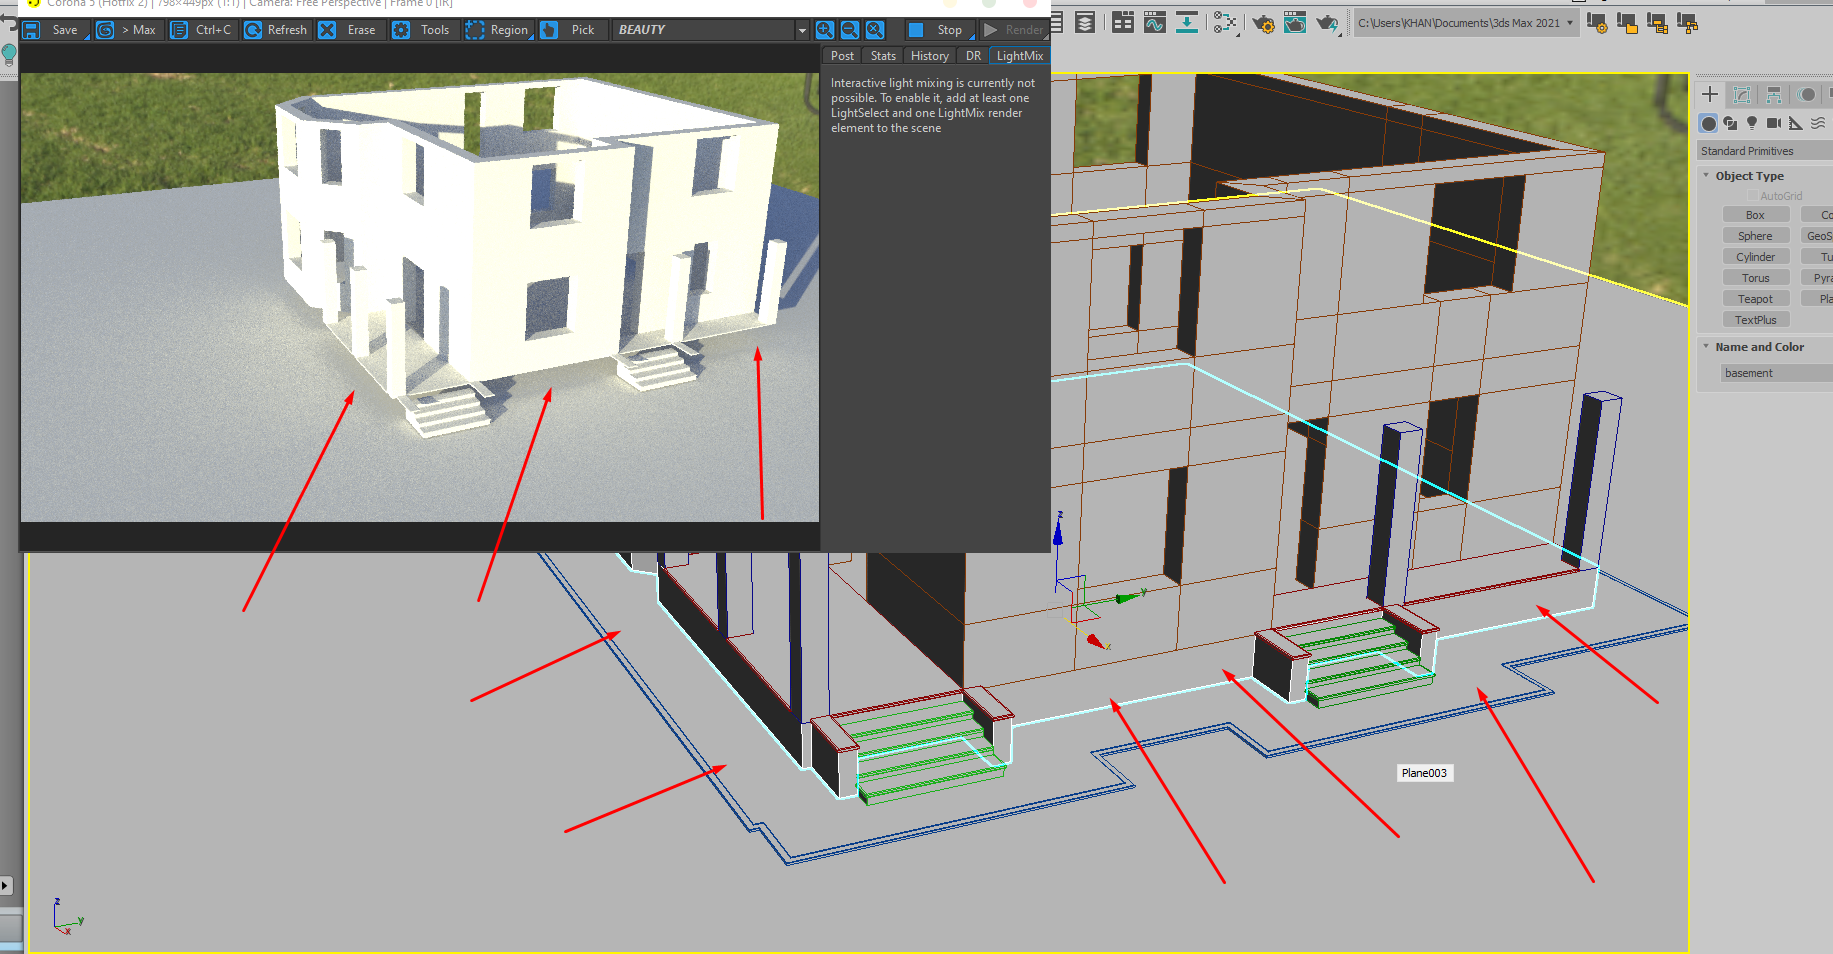Click the create active project folder icon
Screen dimensions: 1833x954
point(1627,23)
